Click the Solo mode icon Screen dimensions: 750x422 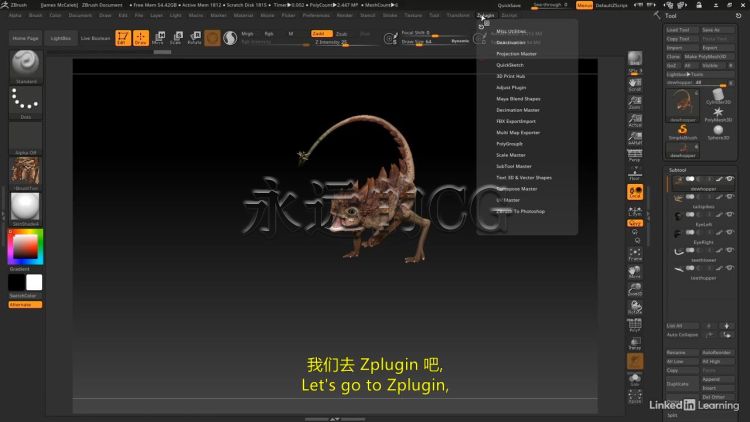[635, 379]
